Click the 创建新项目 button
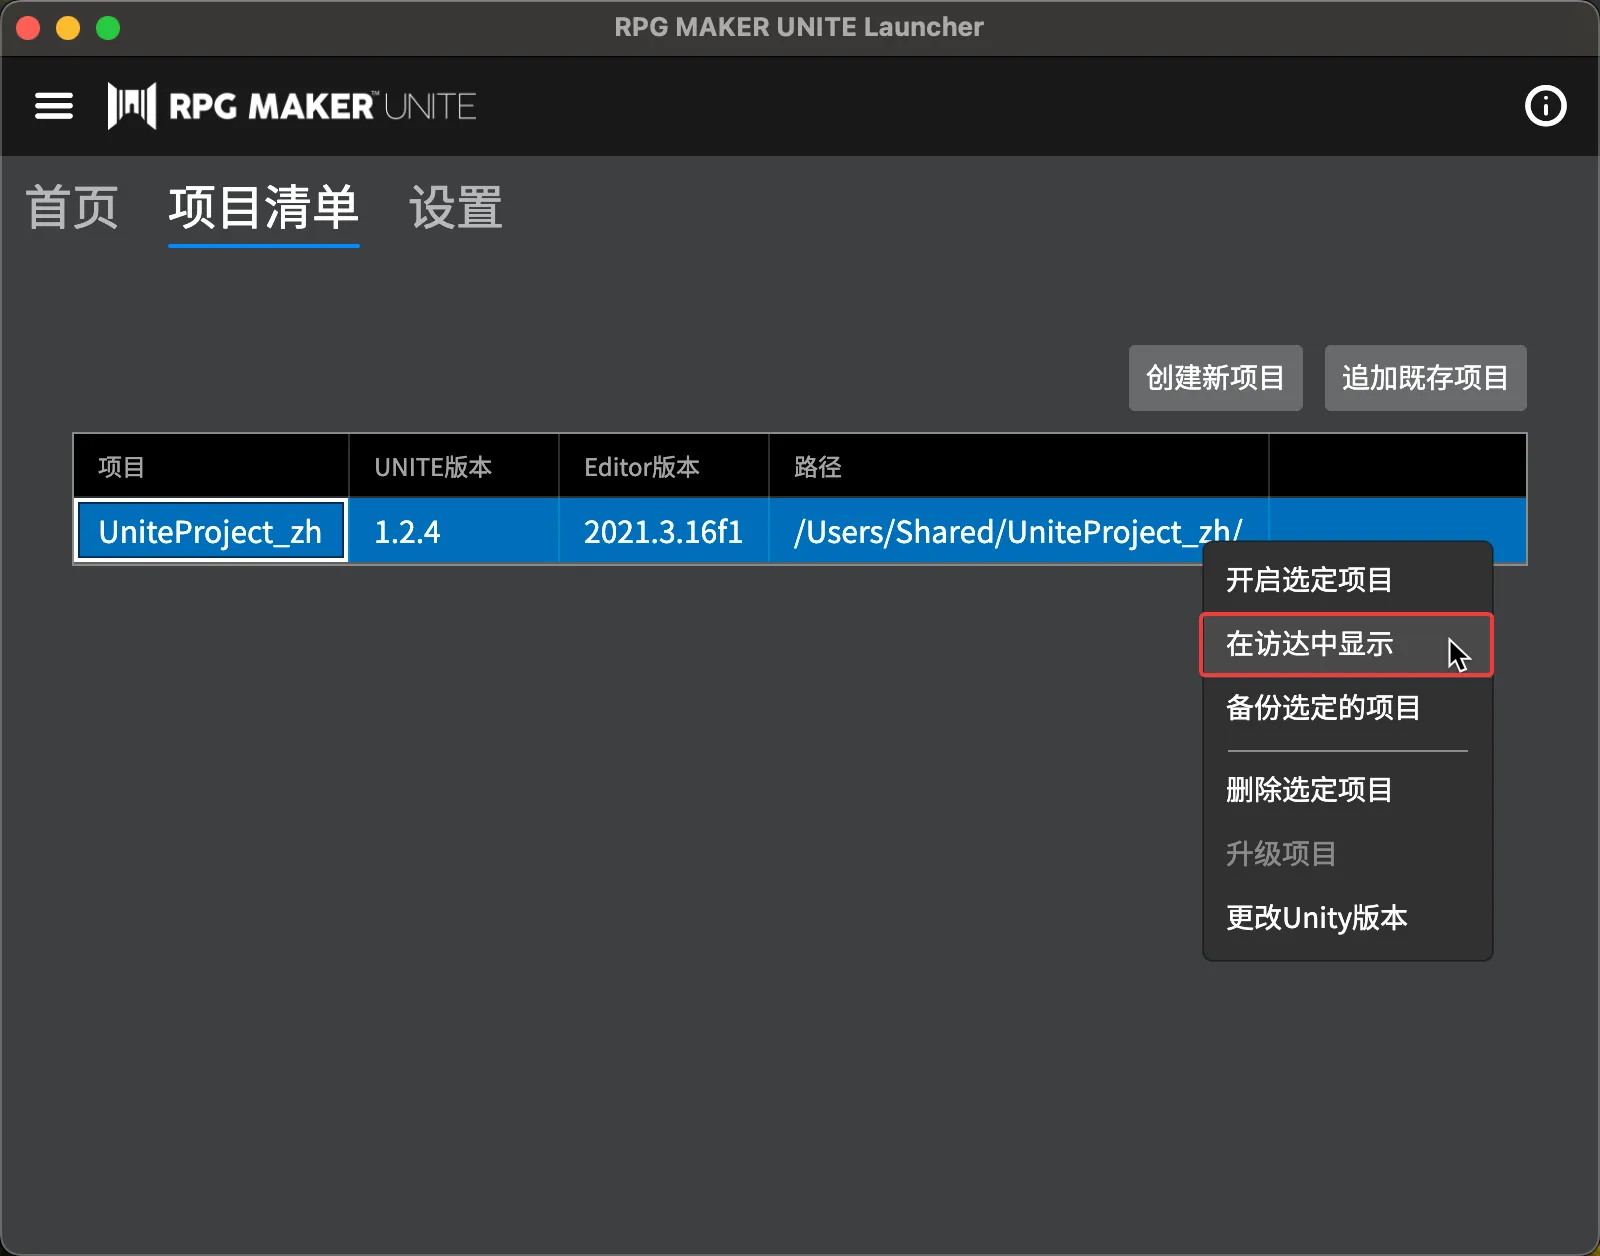Viewport: 1600px width, 1256px height. point(1216,378)
